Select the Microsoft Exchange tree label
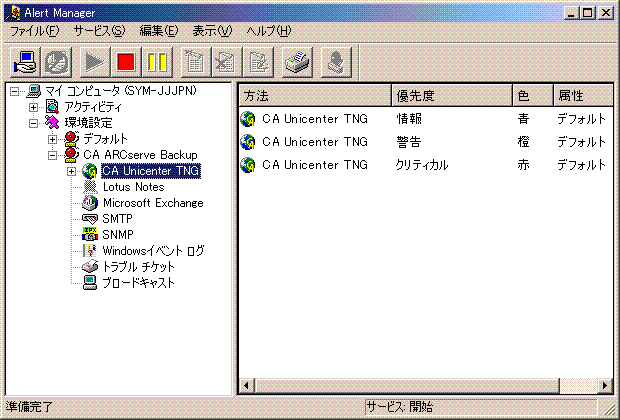The width and height of the screenshot is (620, 420). point(153,203)
